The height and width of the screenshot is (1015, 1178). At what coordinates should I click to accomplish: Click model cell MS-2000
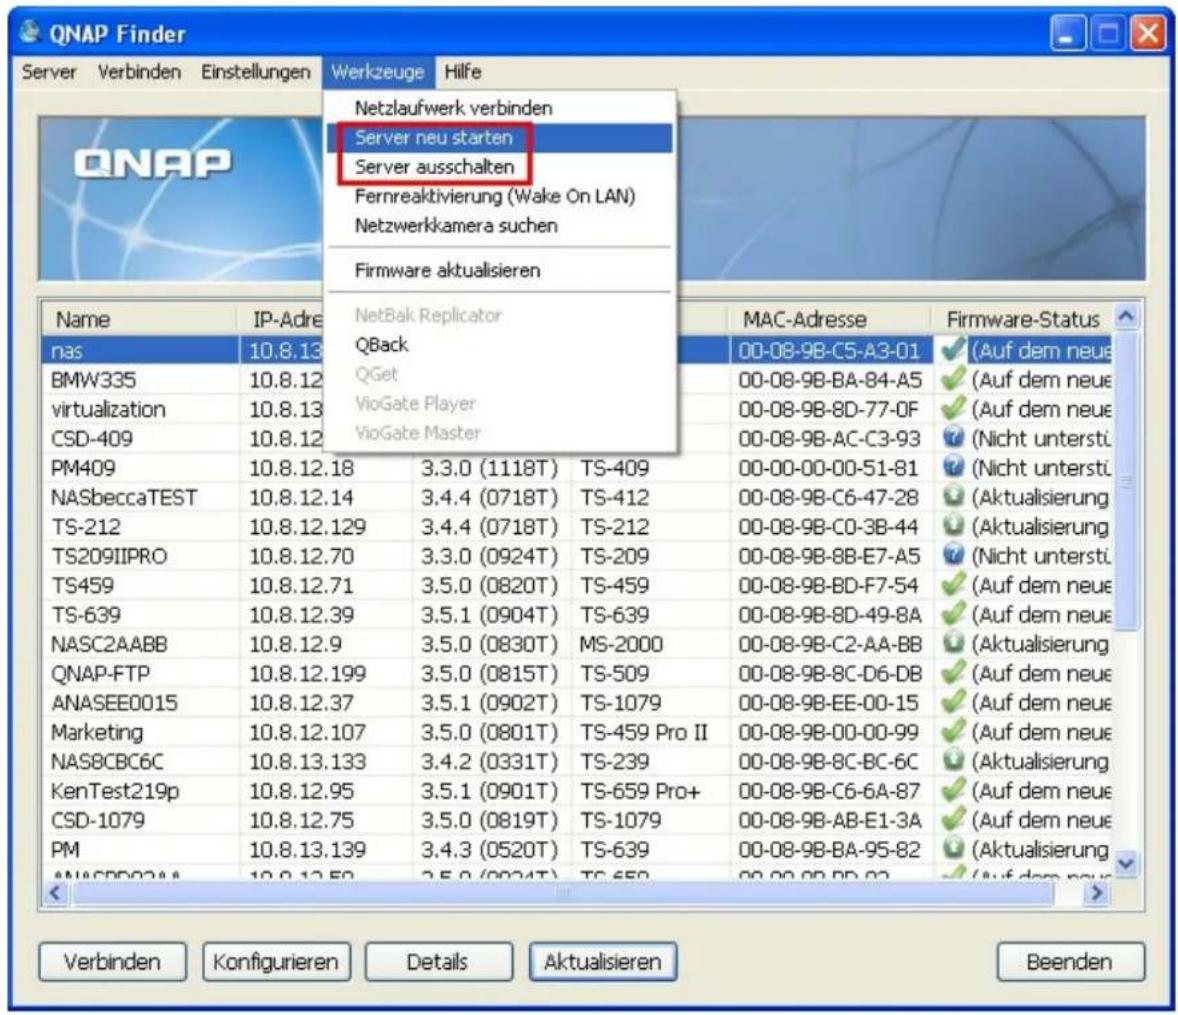pyautogui.click(x=621, y=643)
